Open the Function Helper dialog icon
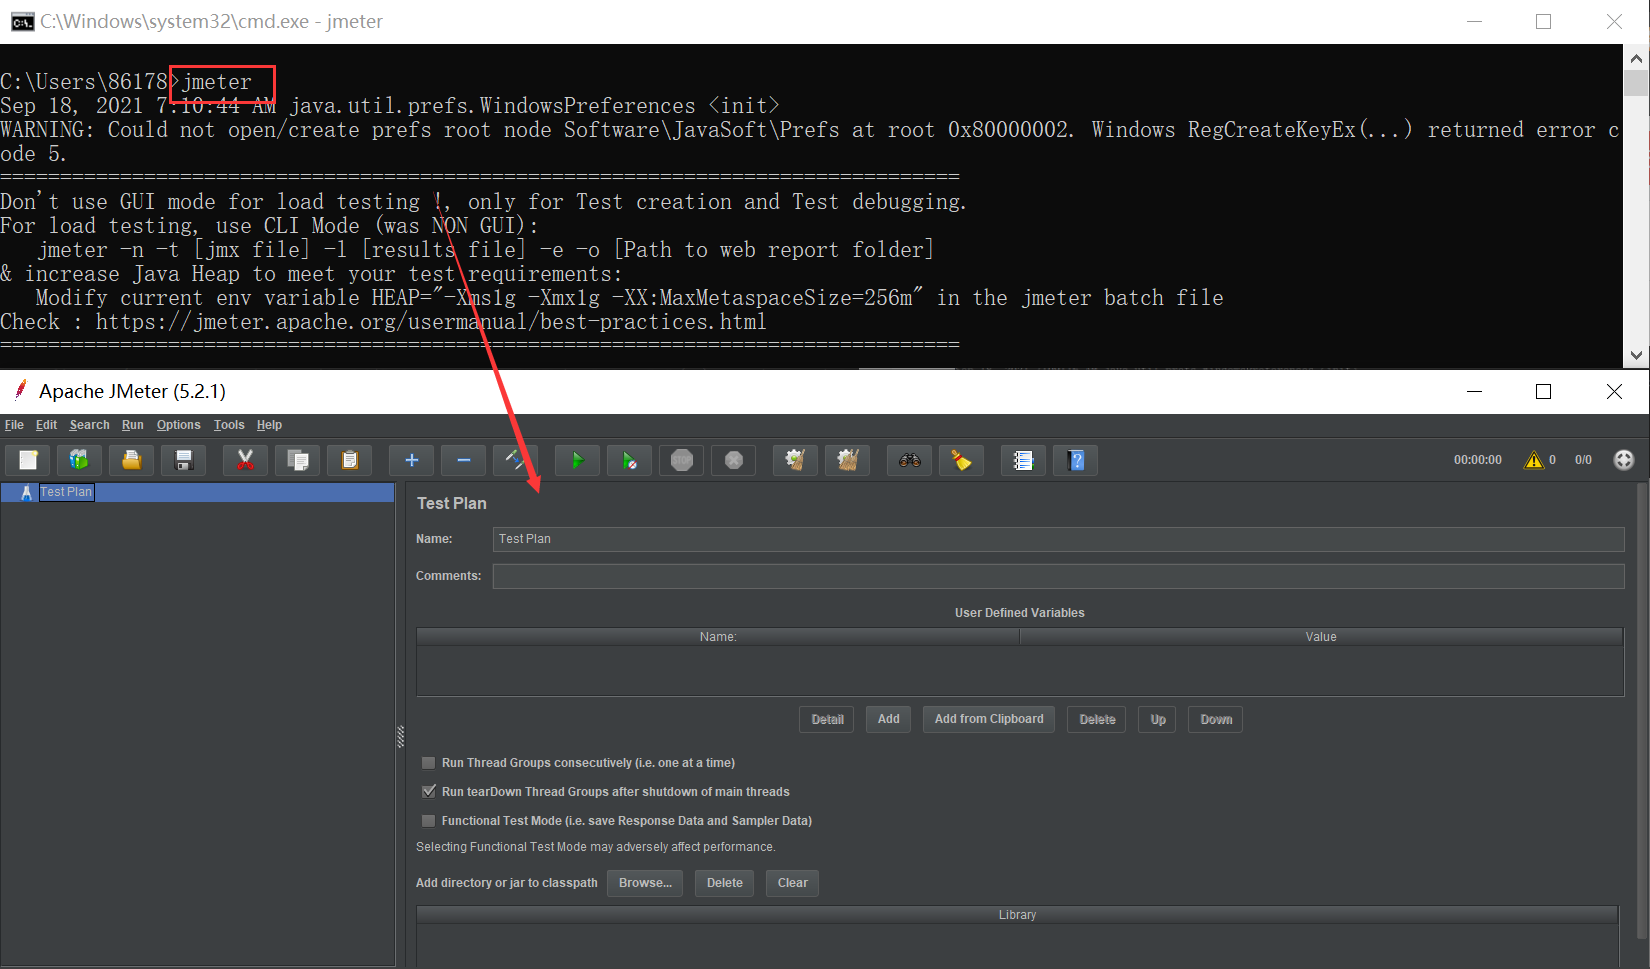The height and width of the screenshot is (969, 1650). pyautogui.click(x=1023, y=460)
